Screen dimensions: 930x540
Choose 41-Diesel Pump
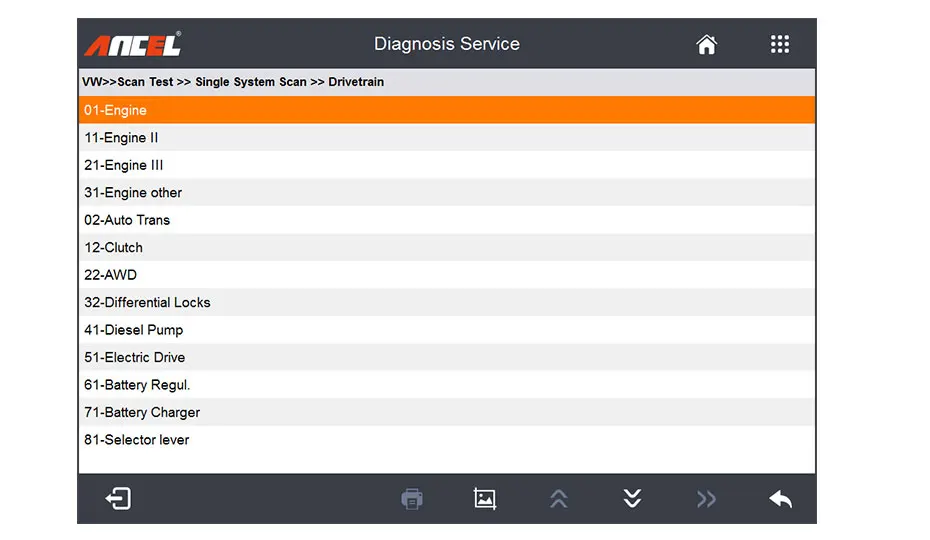[446, 330]
